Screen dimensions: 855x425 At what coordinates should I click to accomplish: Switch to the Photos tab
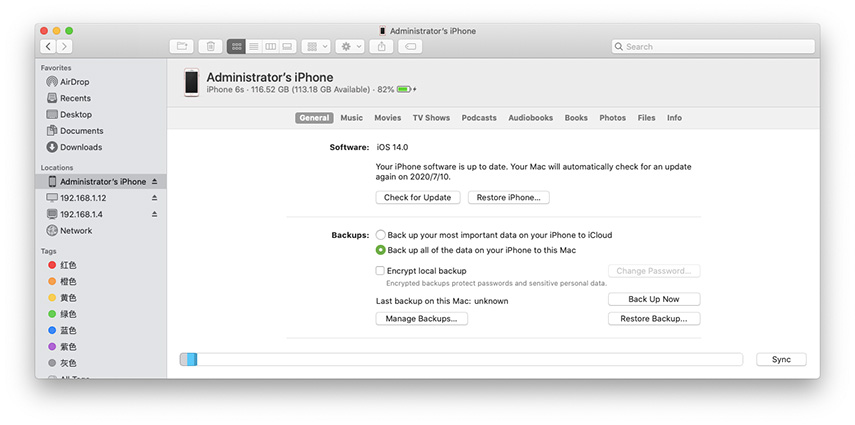pos(613,118)
